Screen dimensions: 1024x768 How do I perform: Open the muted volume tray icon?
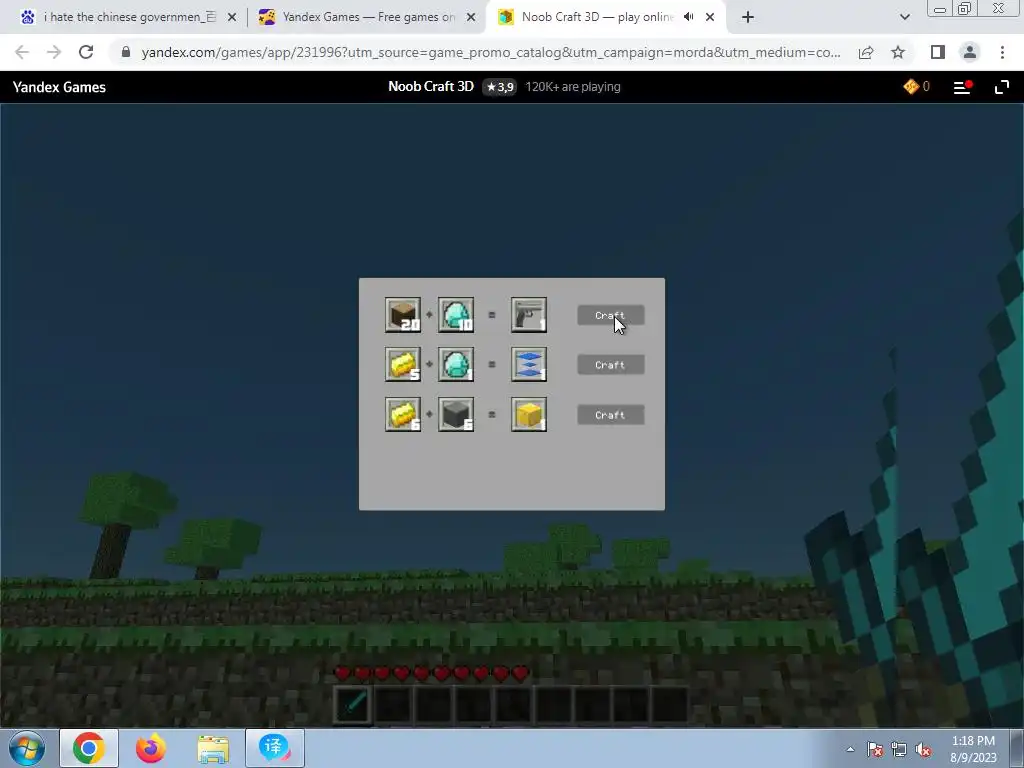pos(923,749)
